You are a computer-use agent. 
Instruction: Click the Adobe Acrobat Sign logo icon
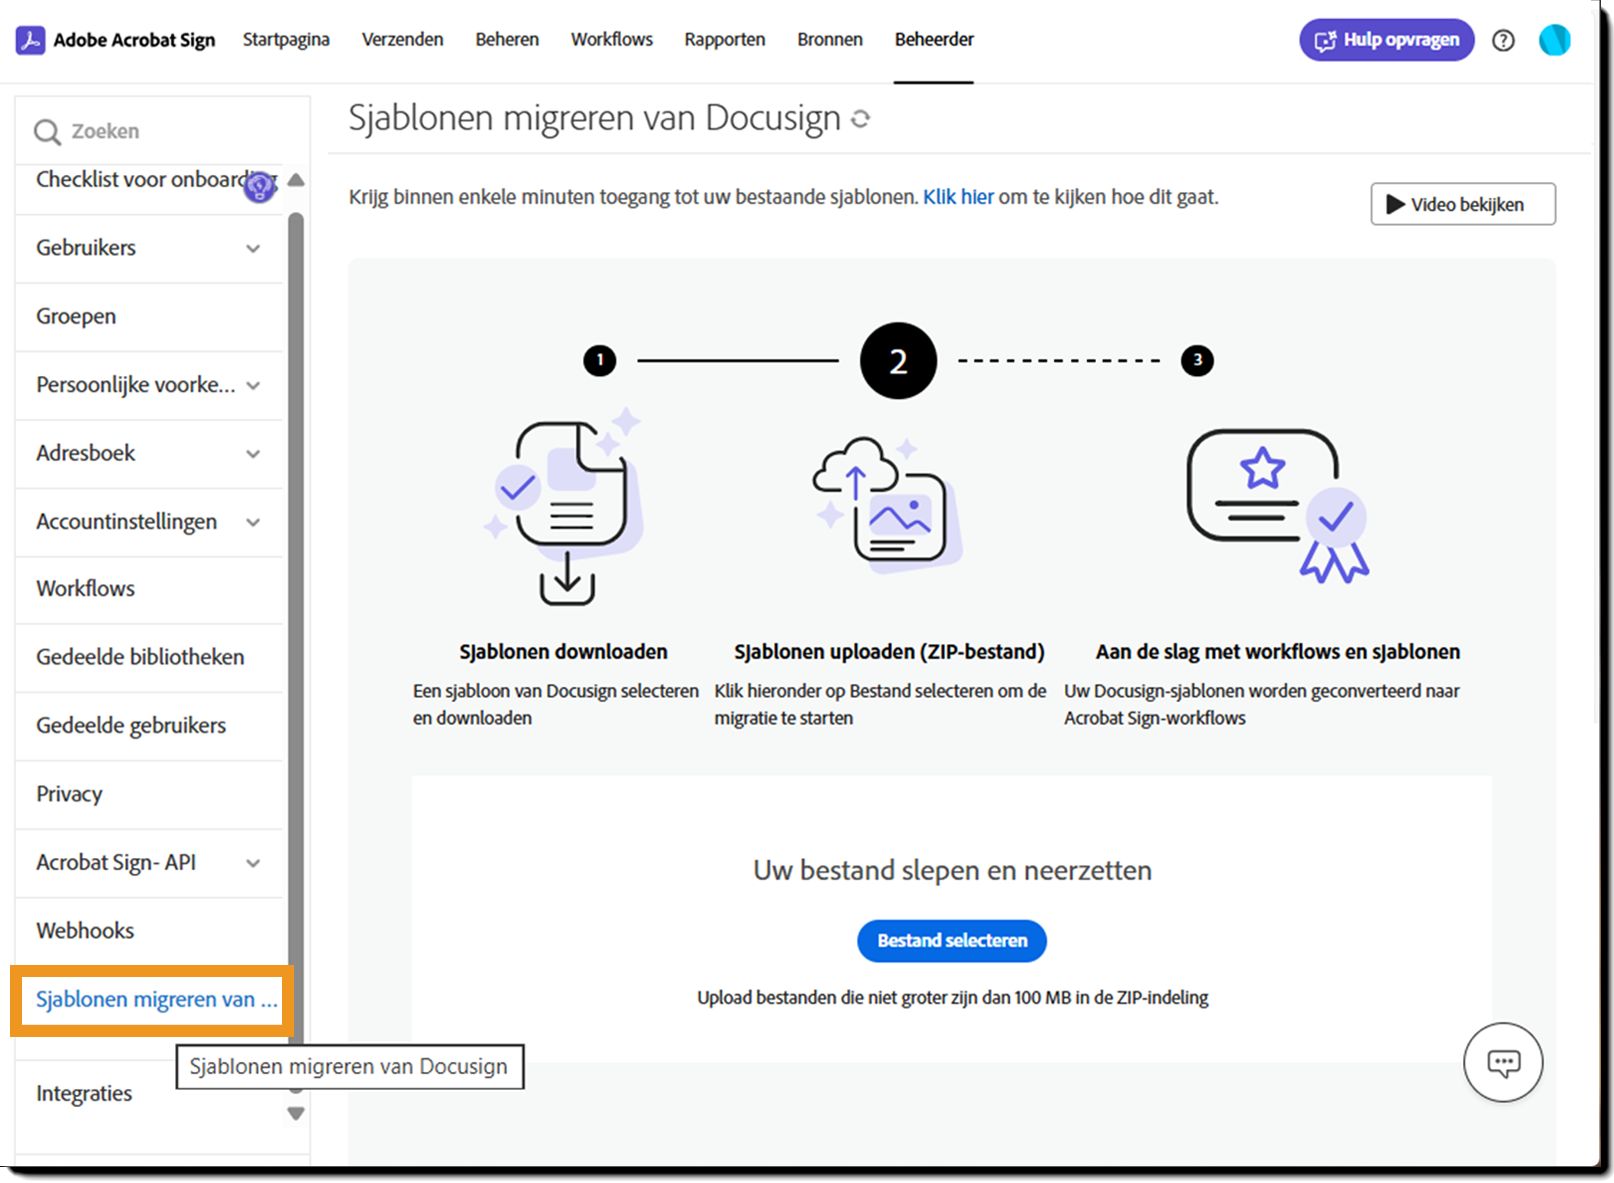point(30,40)
